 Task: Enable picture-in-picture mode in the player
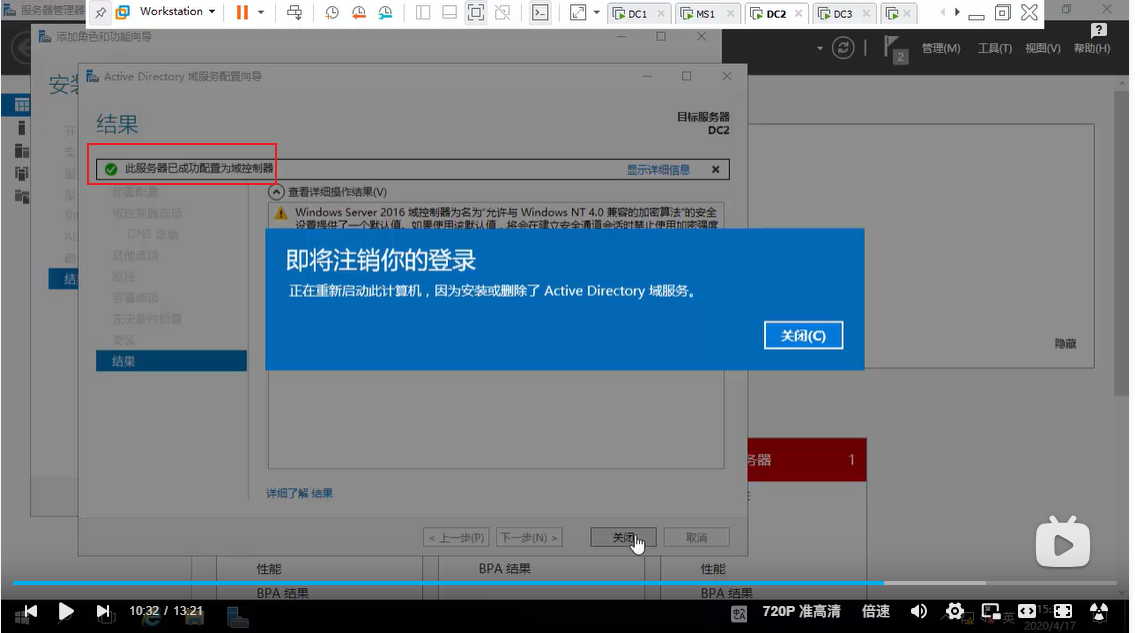click(x=990, y=612)
